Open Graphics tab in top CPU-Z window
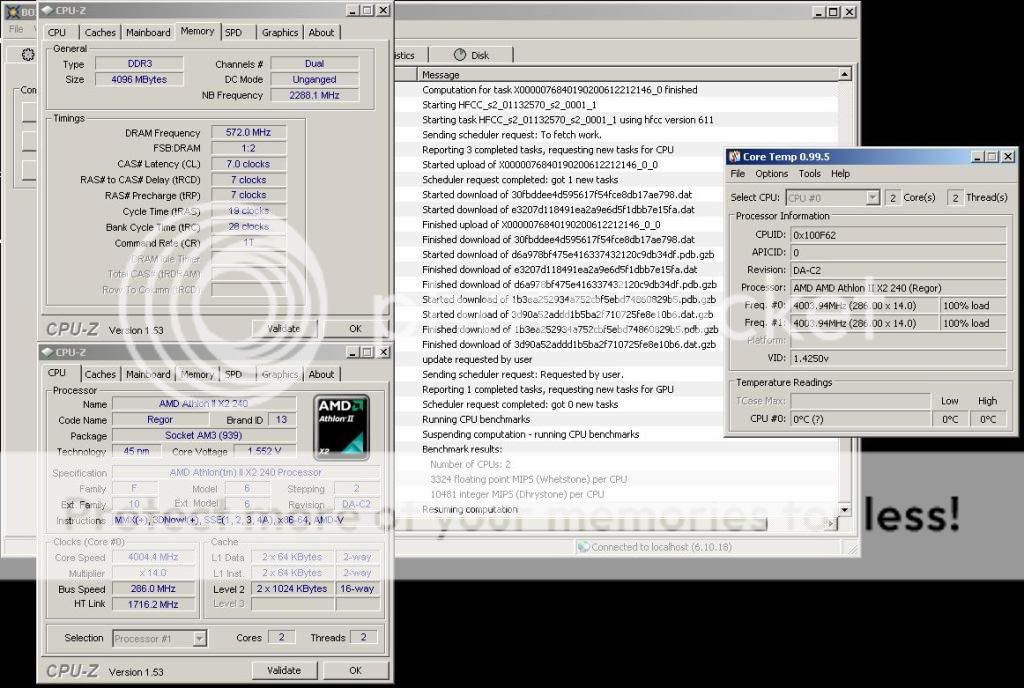Image resolution: width=1024 pixels, height=688 pixels. pos(280,32)
